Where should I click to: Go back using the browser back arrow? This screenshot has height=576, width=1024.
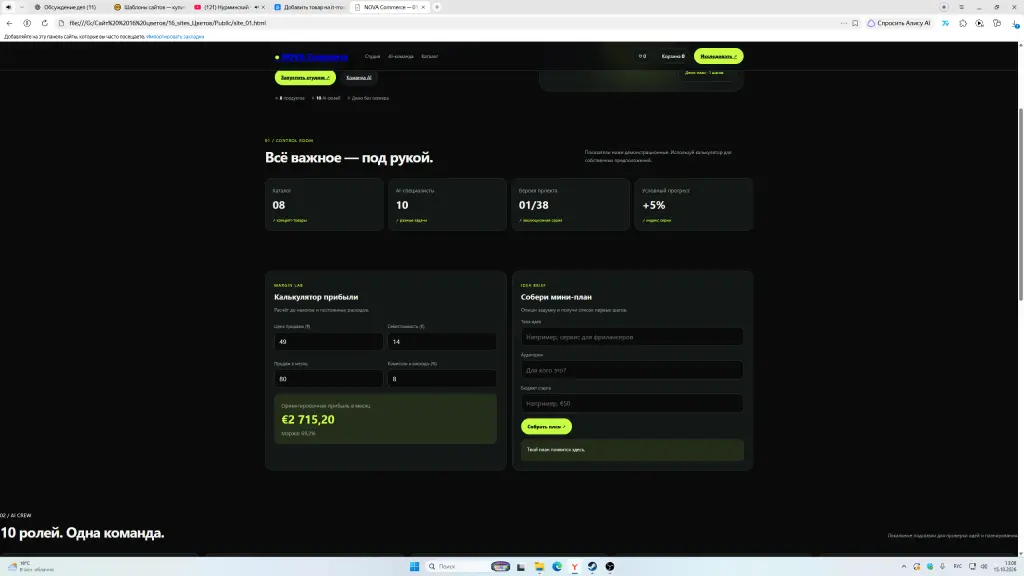click(9, 23)
